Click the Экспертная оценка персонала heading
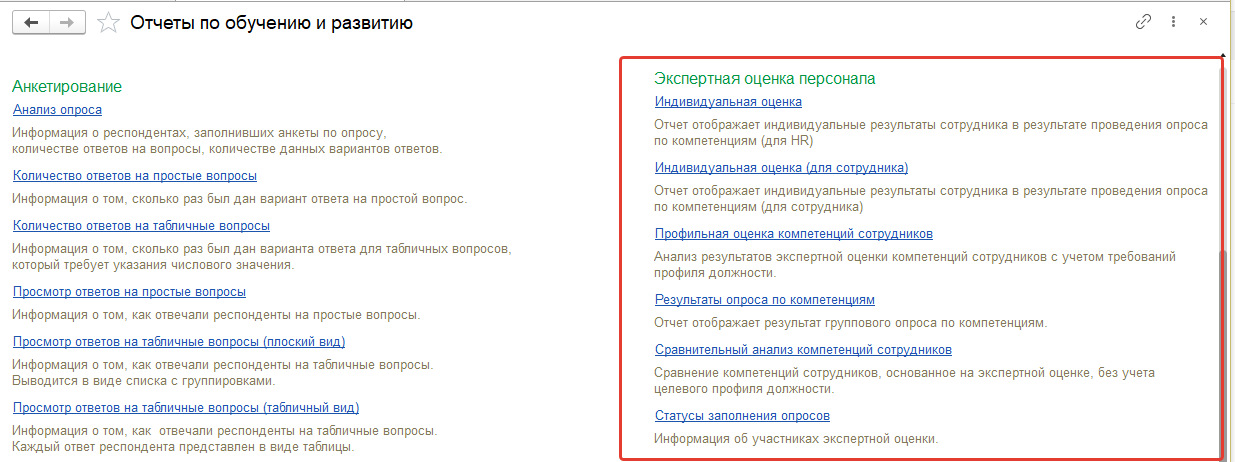Viewport: 1235px width, 462px height. coord(765,78)
